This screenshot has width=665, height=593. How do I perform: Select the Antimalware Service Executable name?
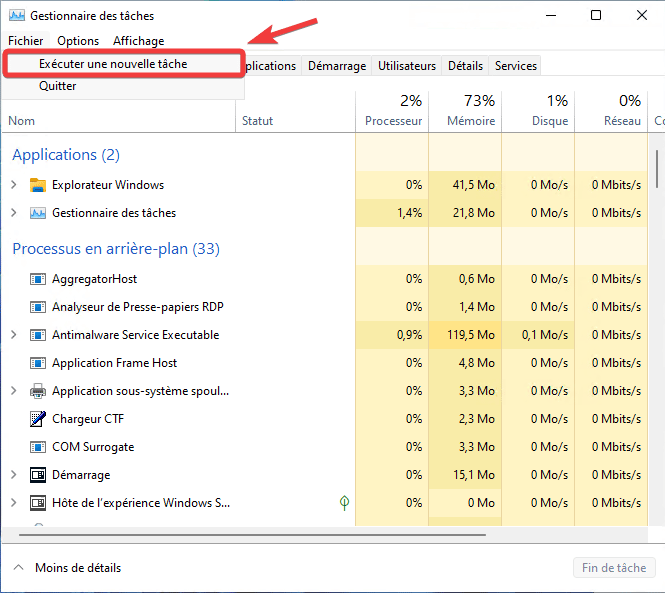136,335
